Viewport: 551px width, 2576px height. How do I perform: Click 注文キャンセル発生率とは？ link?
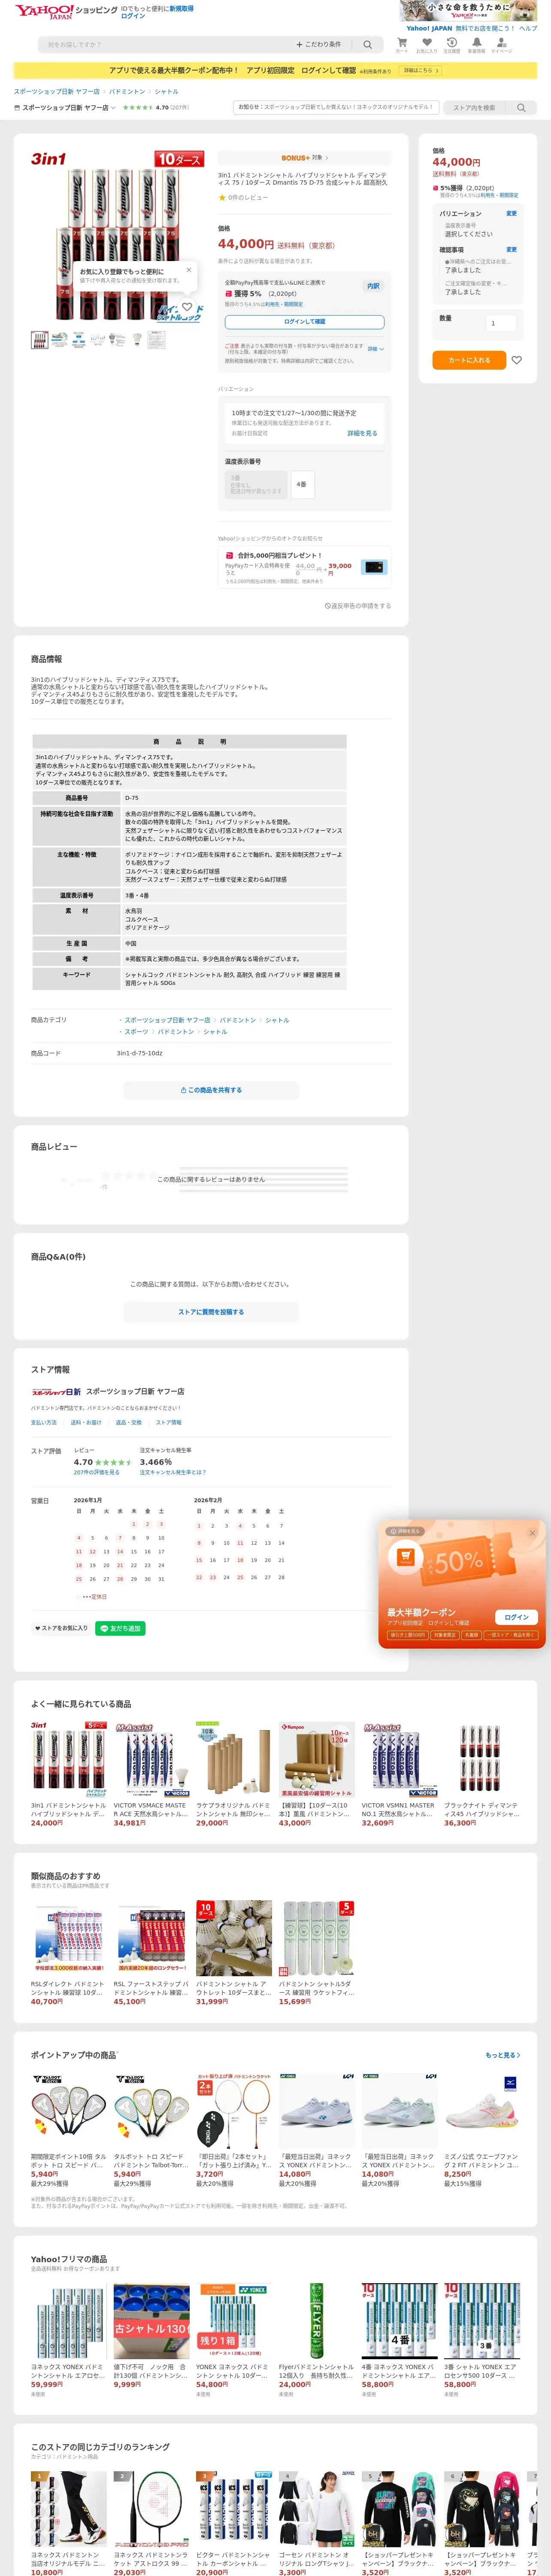173,1472
